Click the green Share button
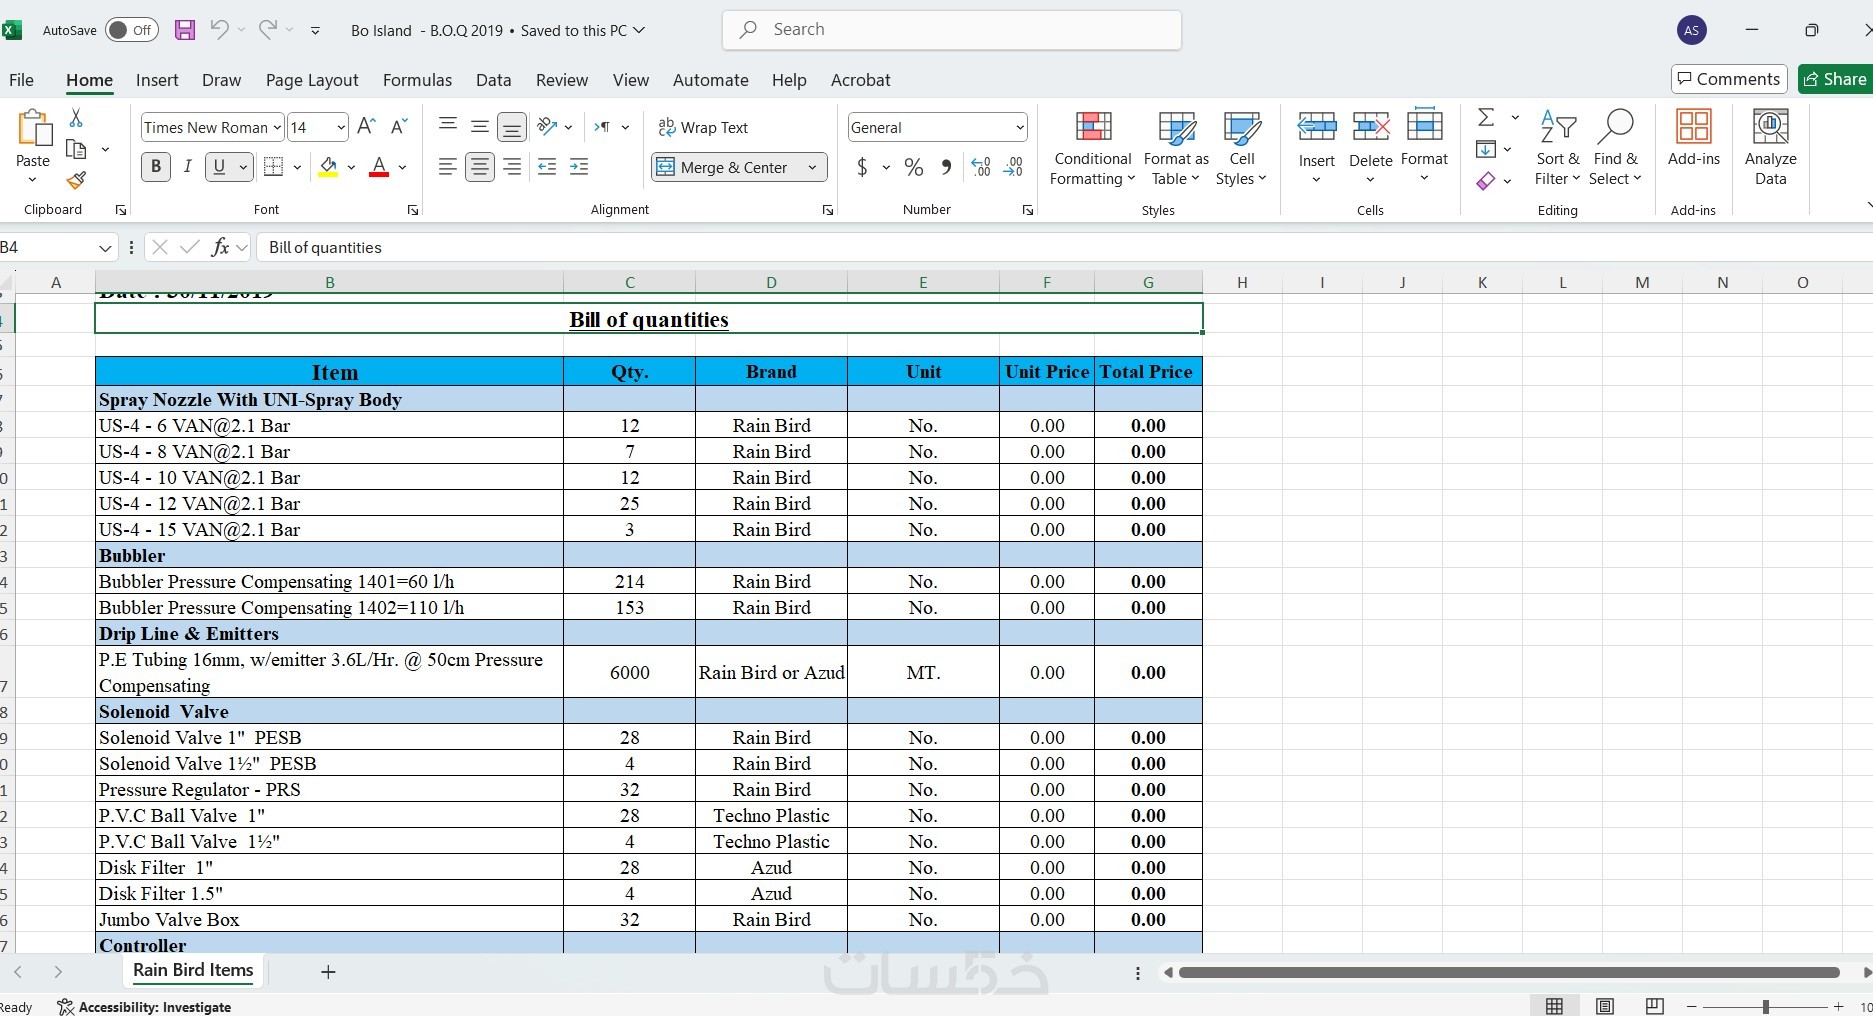 (1835, 79)
